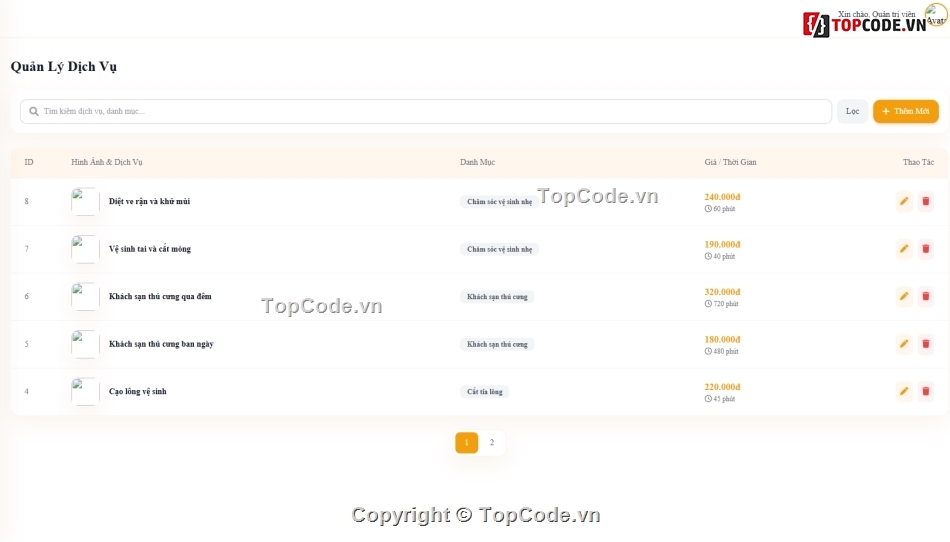Edit service "Vệ sinh tai và cắt móng"
Viewport: 950px width, 542px height.
coord(904,249)
